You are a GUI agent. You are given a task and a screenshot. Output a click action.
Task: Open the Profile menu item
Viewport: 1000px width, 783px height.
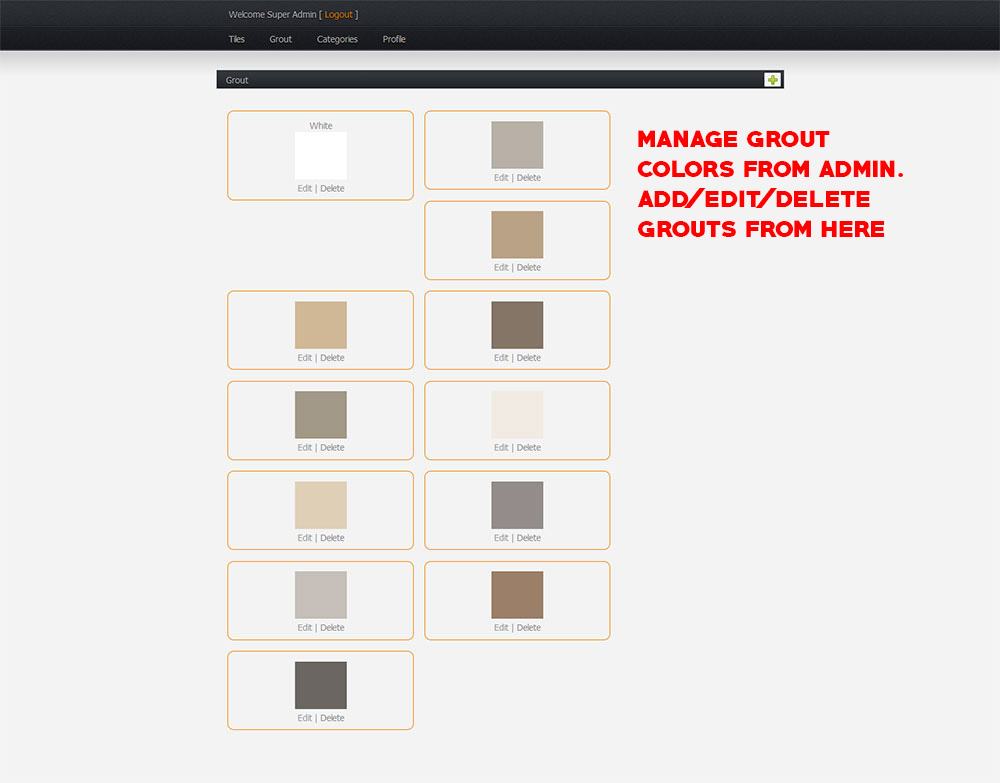(x=394, y=40)
